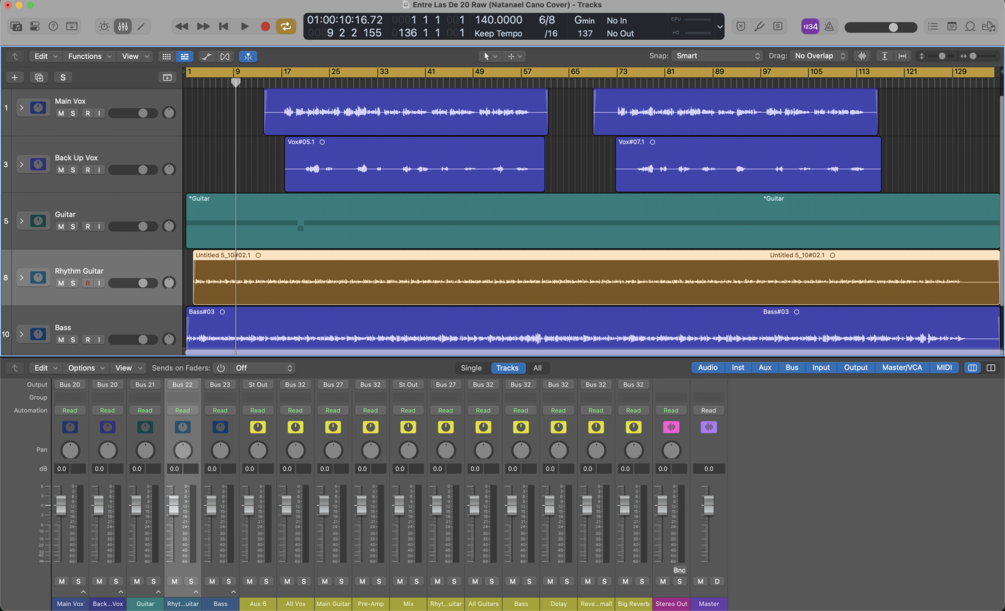Open the Tracks area Functions menu
This screenshot has width=1005, height=611.
[89, 56]
